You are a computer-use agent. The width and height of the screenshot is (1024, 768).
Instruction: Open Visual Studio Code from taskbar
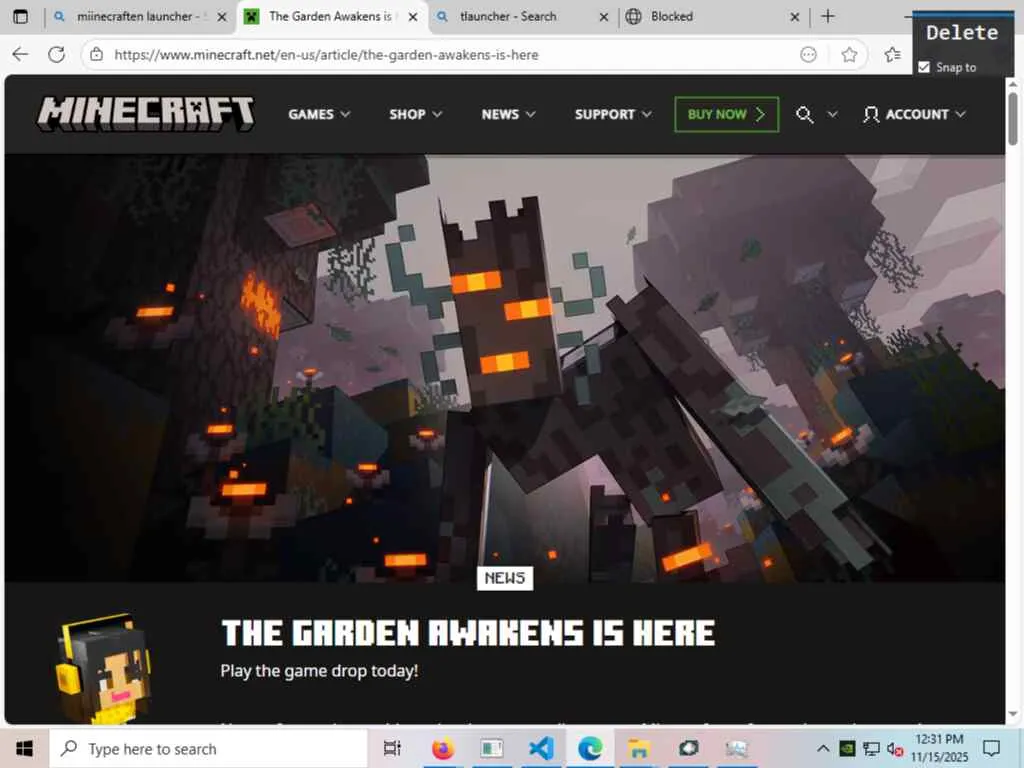pyautogui.click(x=541, y=748)
